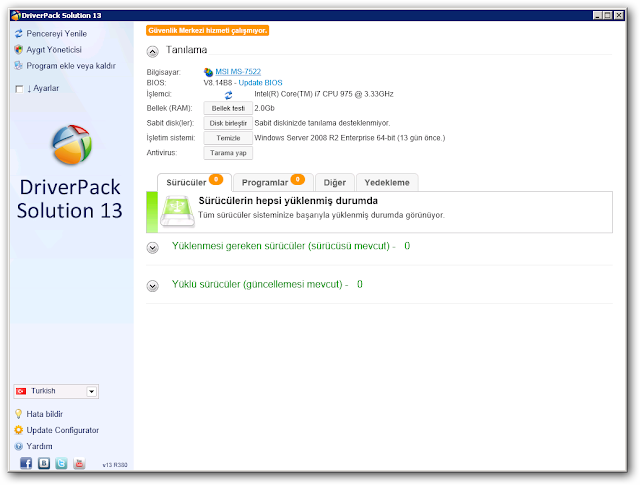Click the v13 R380 version label
This screenshot has width=640, height=485.
(115, 465)
